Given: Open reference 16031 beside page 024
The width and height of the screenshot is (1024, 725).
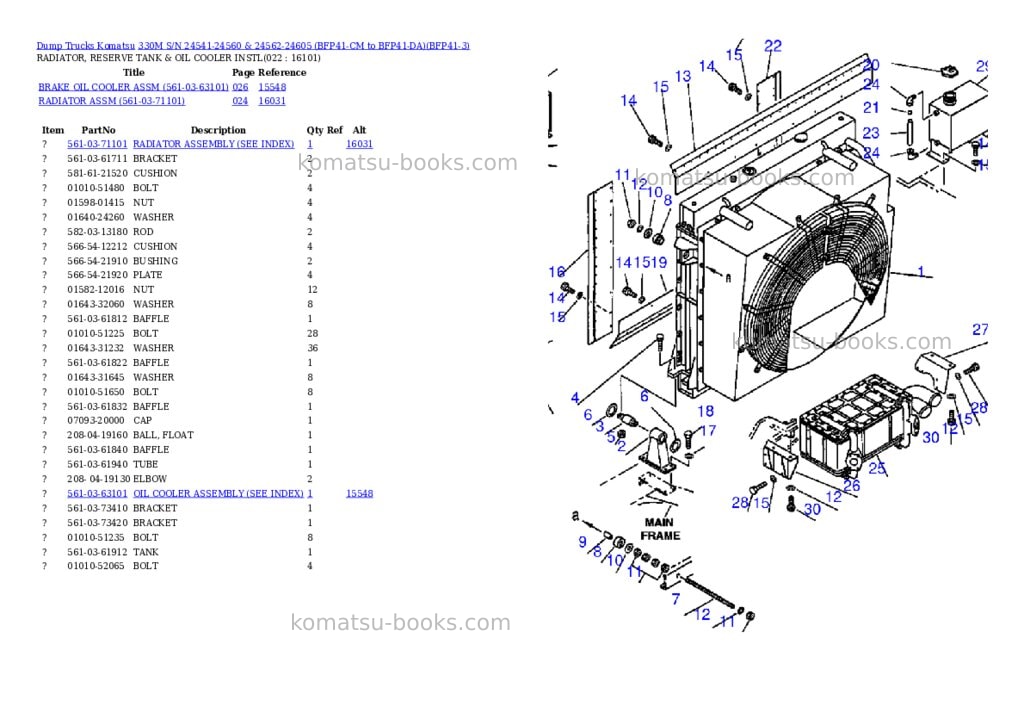Looking at the screenshot, I should pyautogui.click(x=272, y=101).
